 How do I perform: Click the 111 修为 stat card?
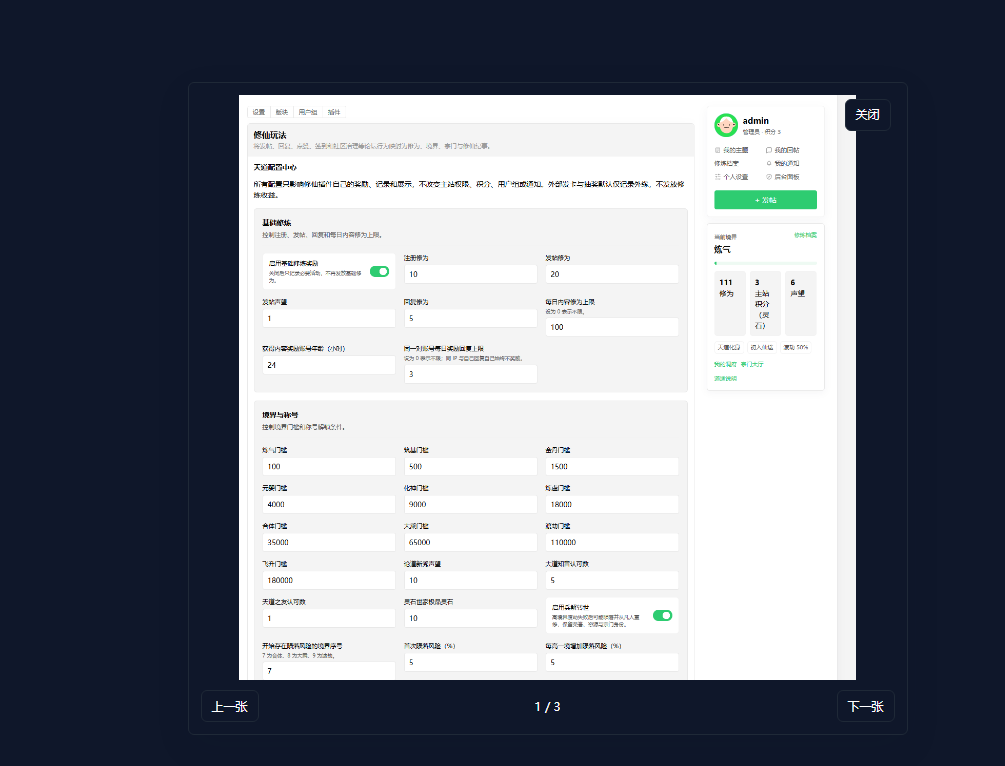point(730,303)
